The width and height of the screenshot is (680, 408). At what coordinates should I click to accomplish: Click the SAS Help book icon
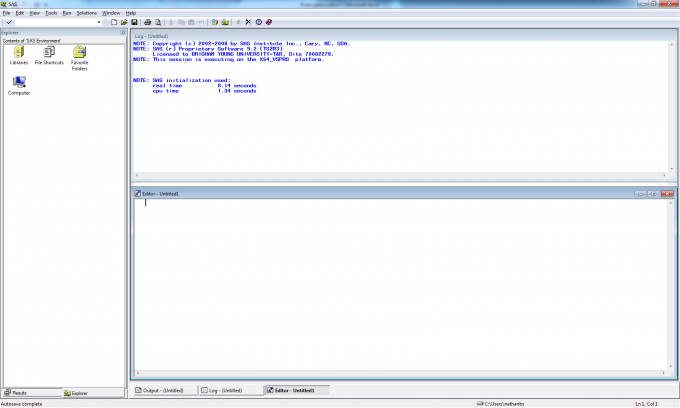point(270,21)
